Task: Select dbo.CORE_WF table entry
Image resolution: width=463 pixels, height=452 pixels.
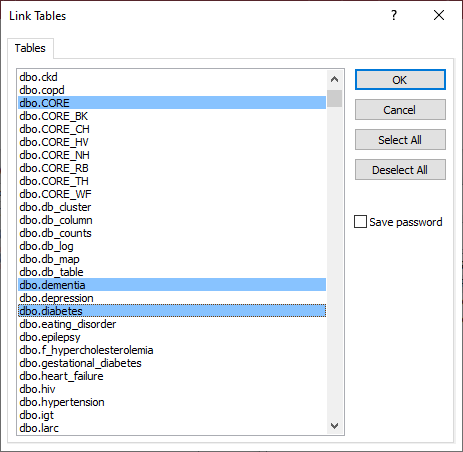Action: (172, 194)
